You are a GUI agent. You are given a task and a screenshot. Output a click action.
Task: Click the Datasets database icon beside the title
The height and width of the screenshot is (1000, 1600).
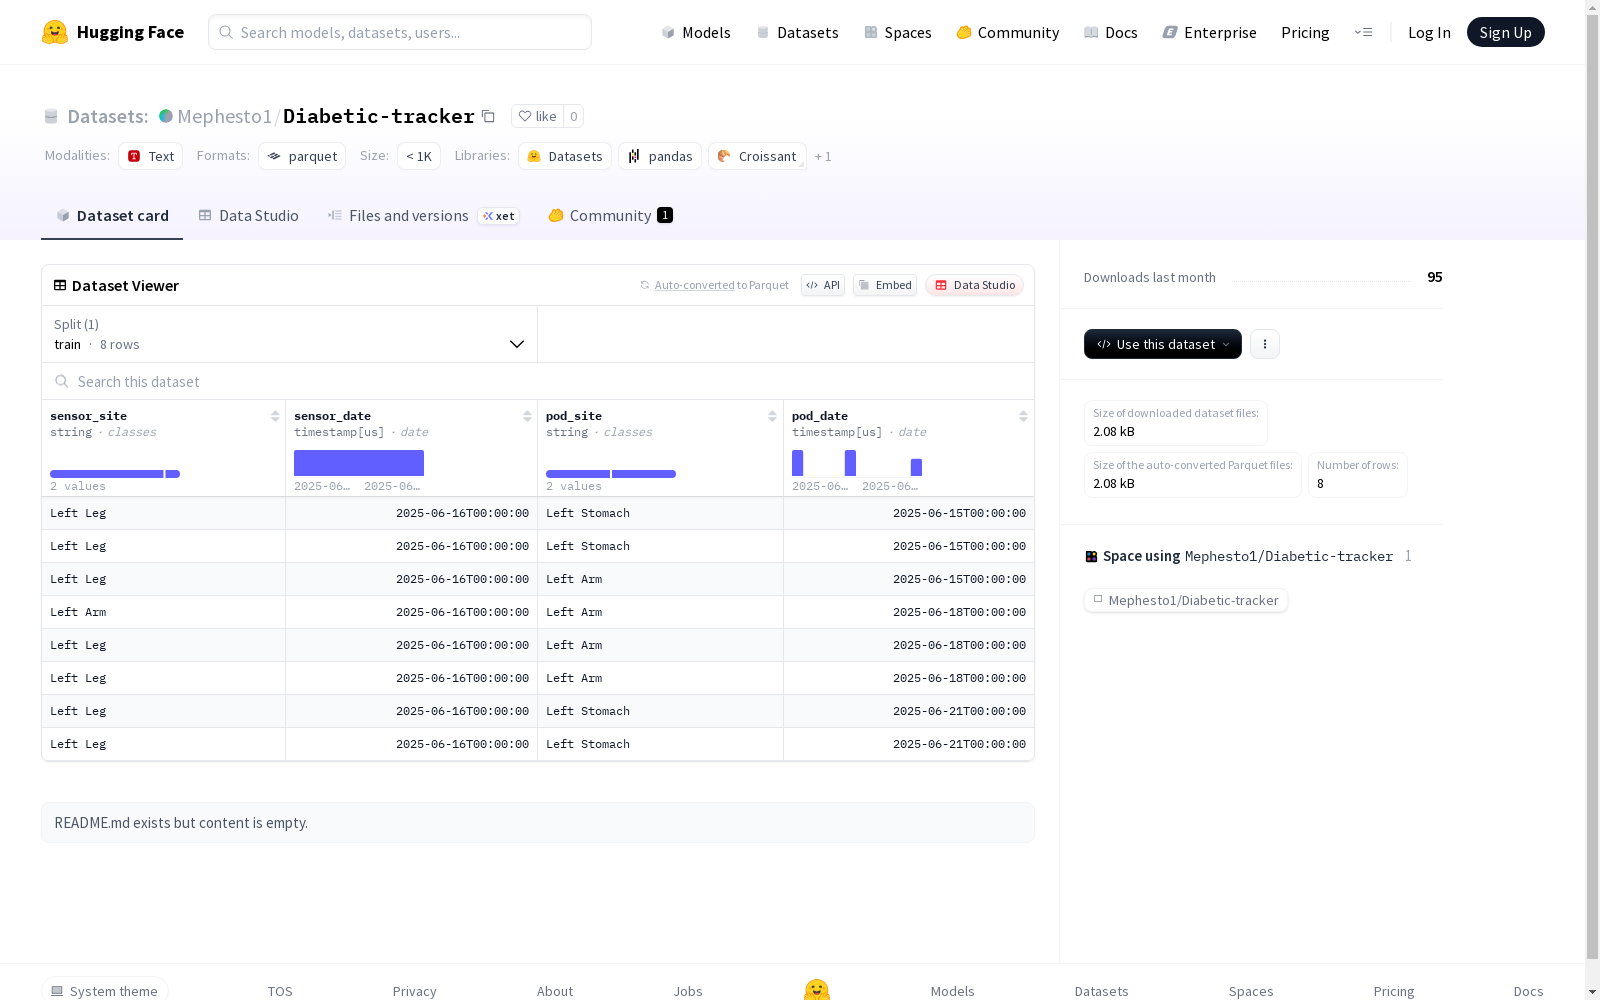pos(51,116)
